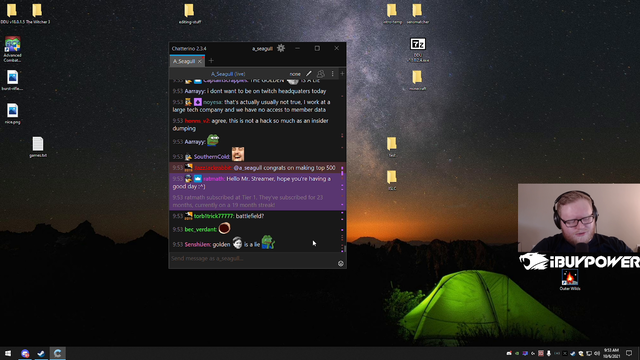
Task: Open user card for torbltrick77777
Action: 213,216
